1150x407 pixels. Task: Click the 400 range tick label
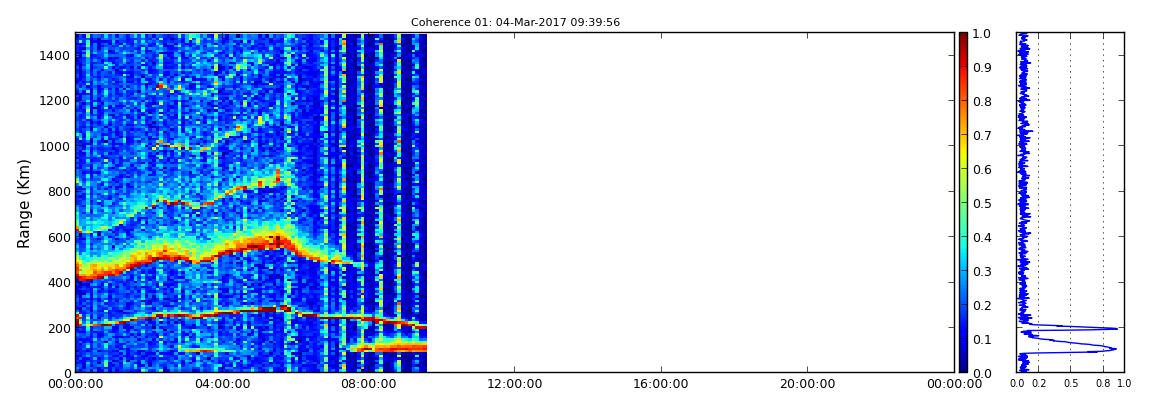[x=60, y=282]
